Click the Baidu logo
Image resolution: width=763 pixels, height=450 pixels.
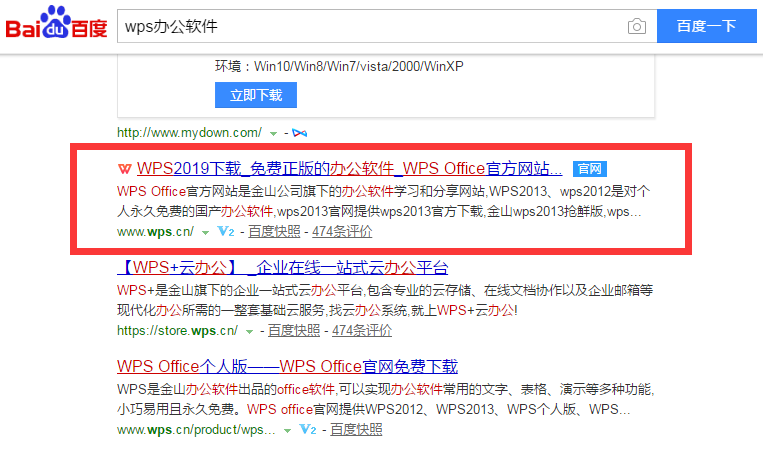pyautogui.click(x=56, y=23)
